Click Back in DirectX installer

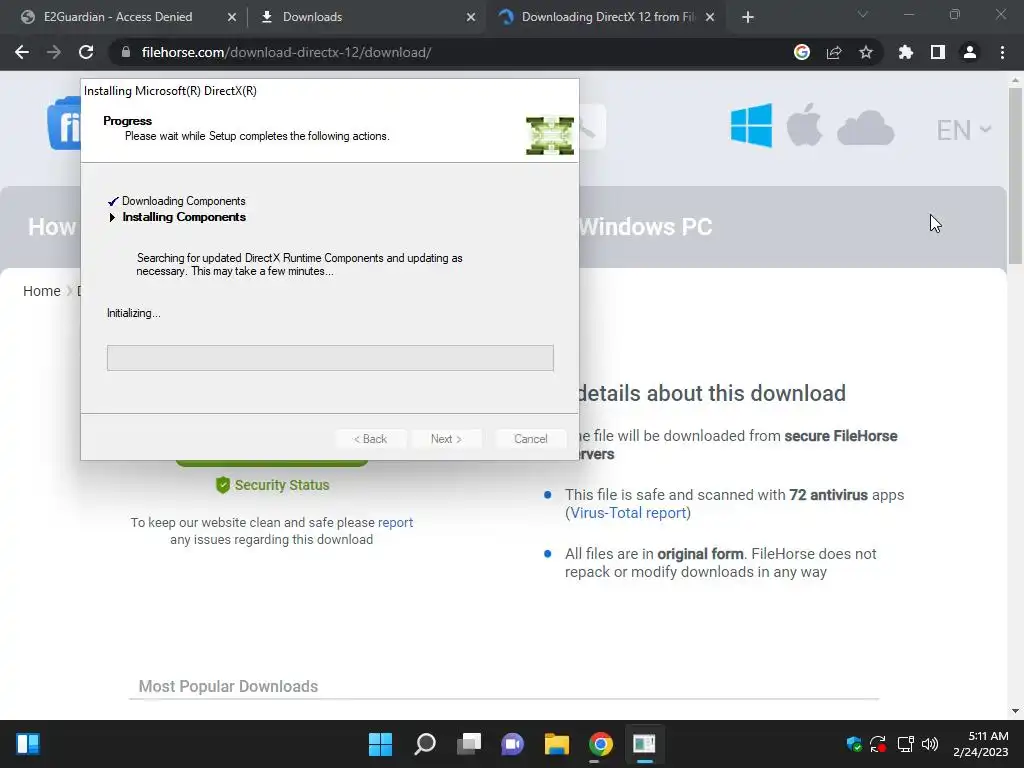click(371, 439)
